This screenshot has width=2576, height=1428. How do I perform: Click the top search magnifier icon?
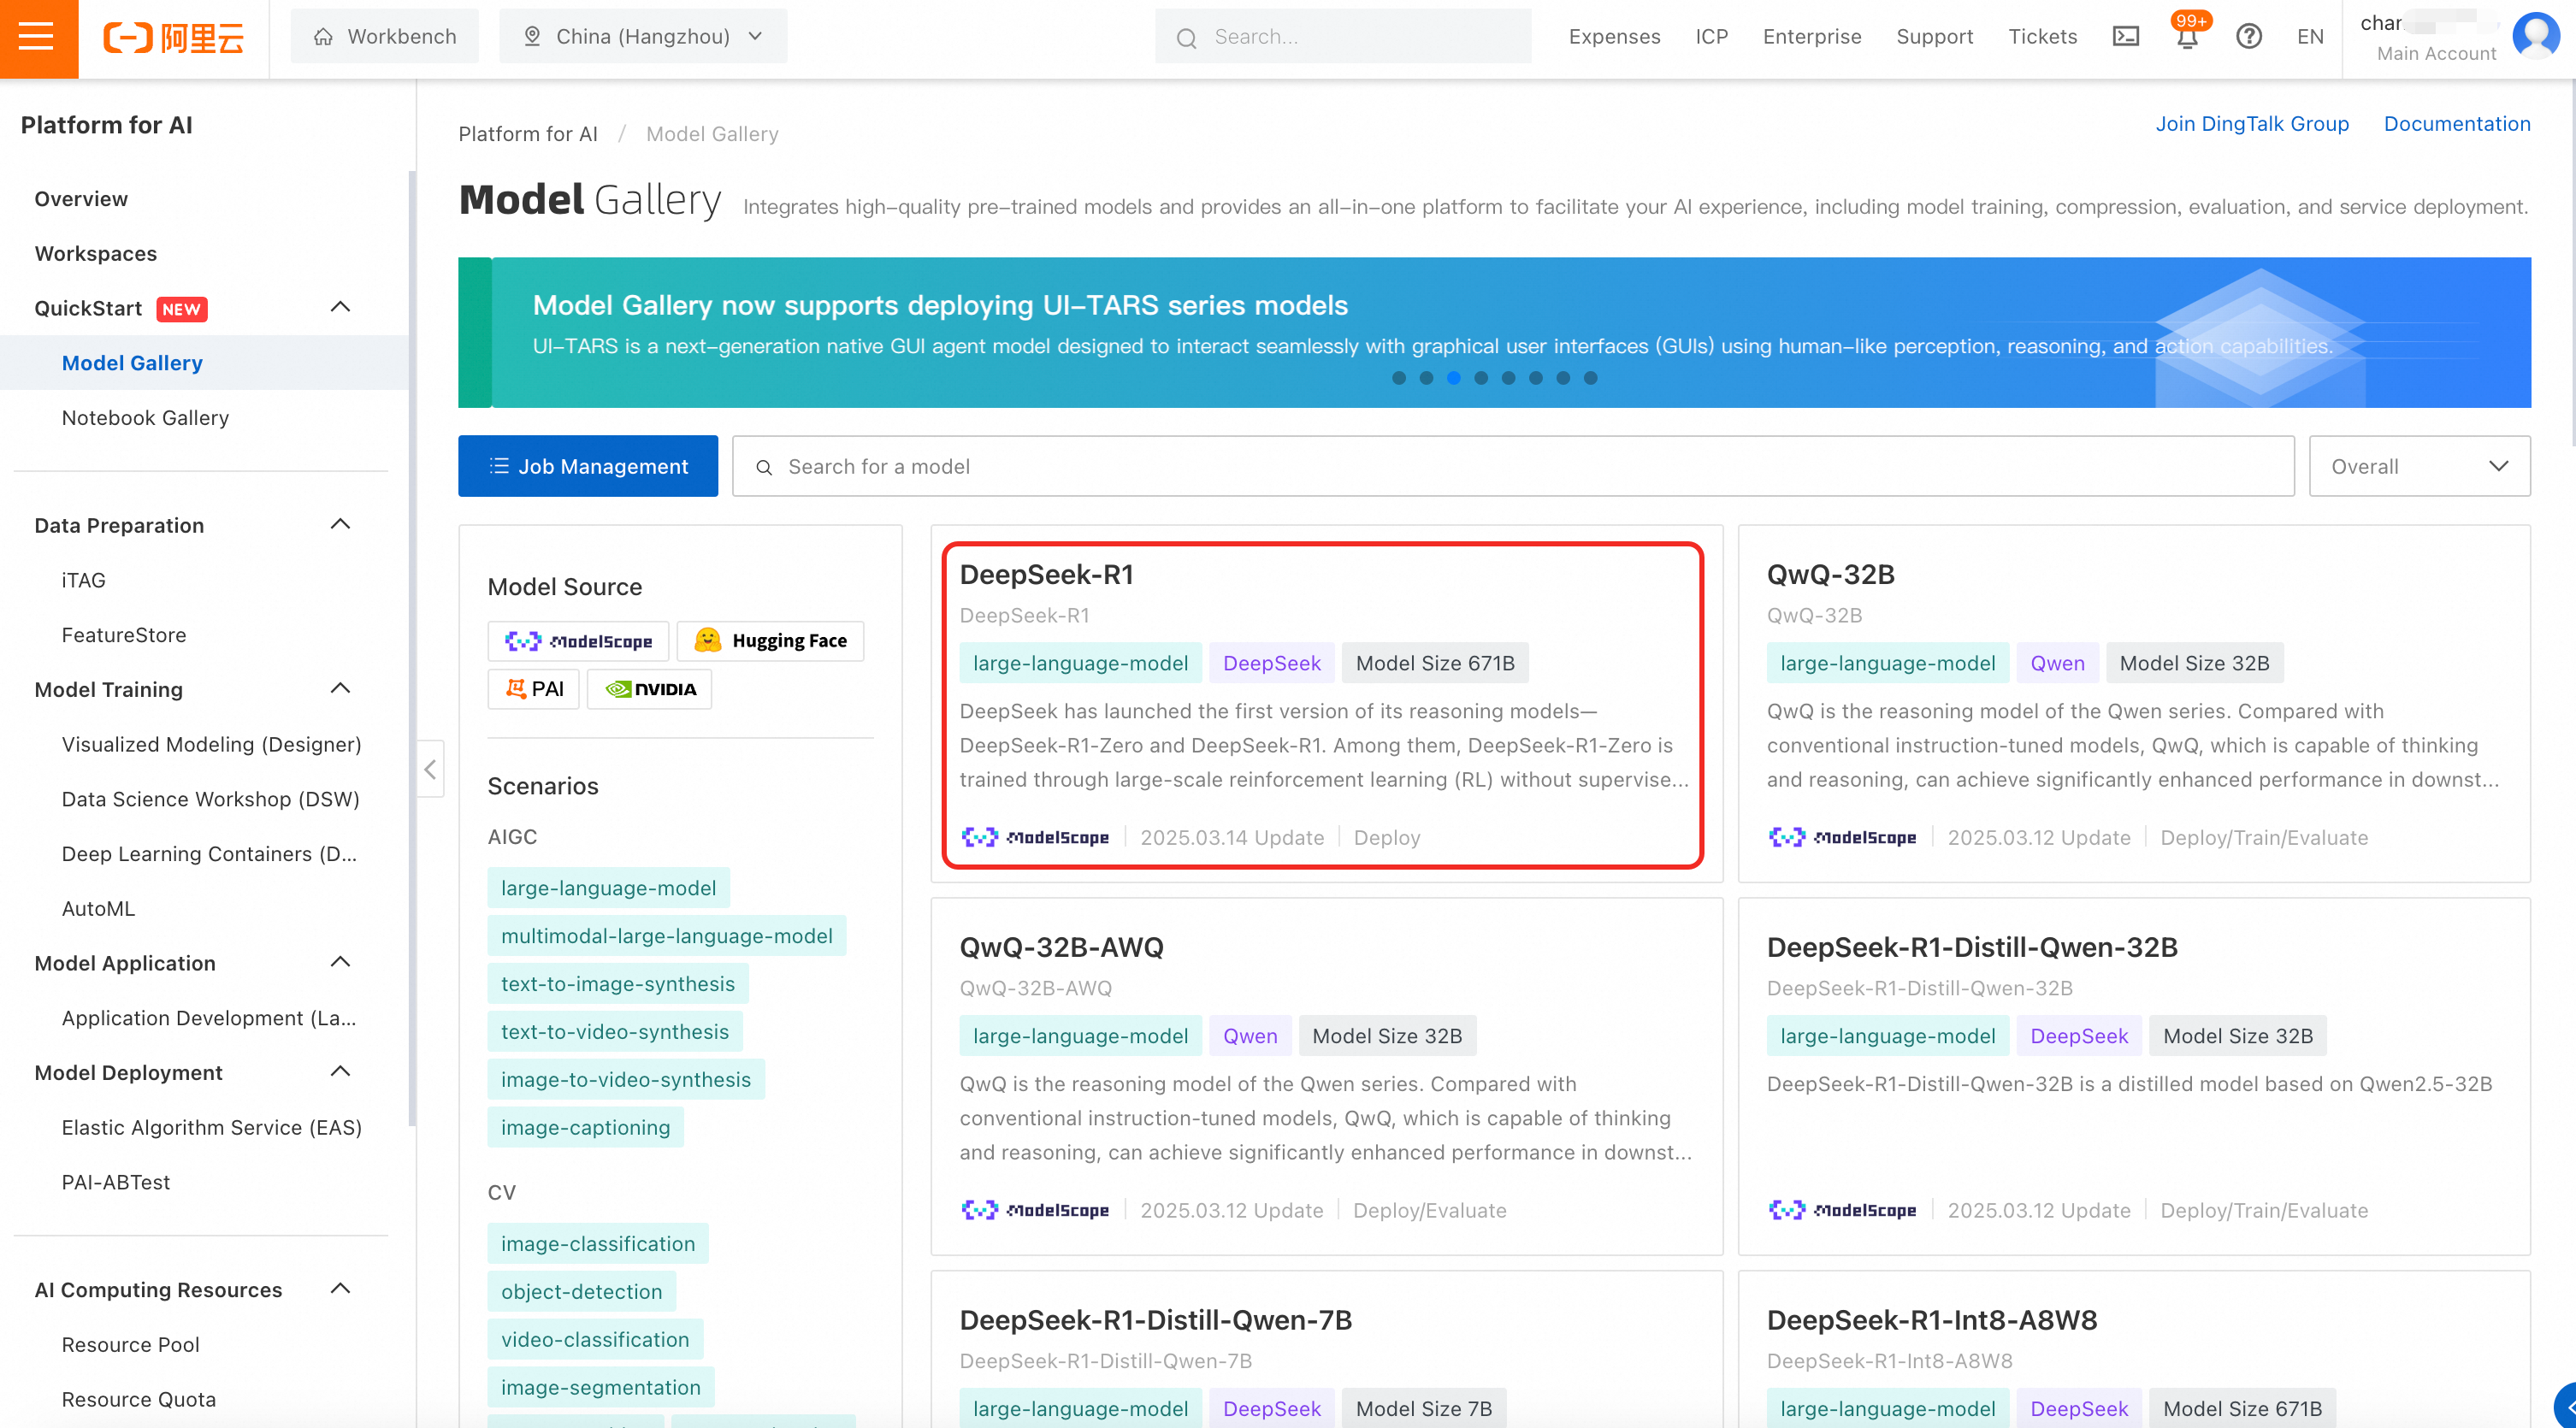(1186, 38)
